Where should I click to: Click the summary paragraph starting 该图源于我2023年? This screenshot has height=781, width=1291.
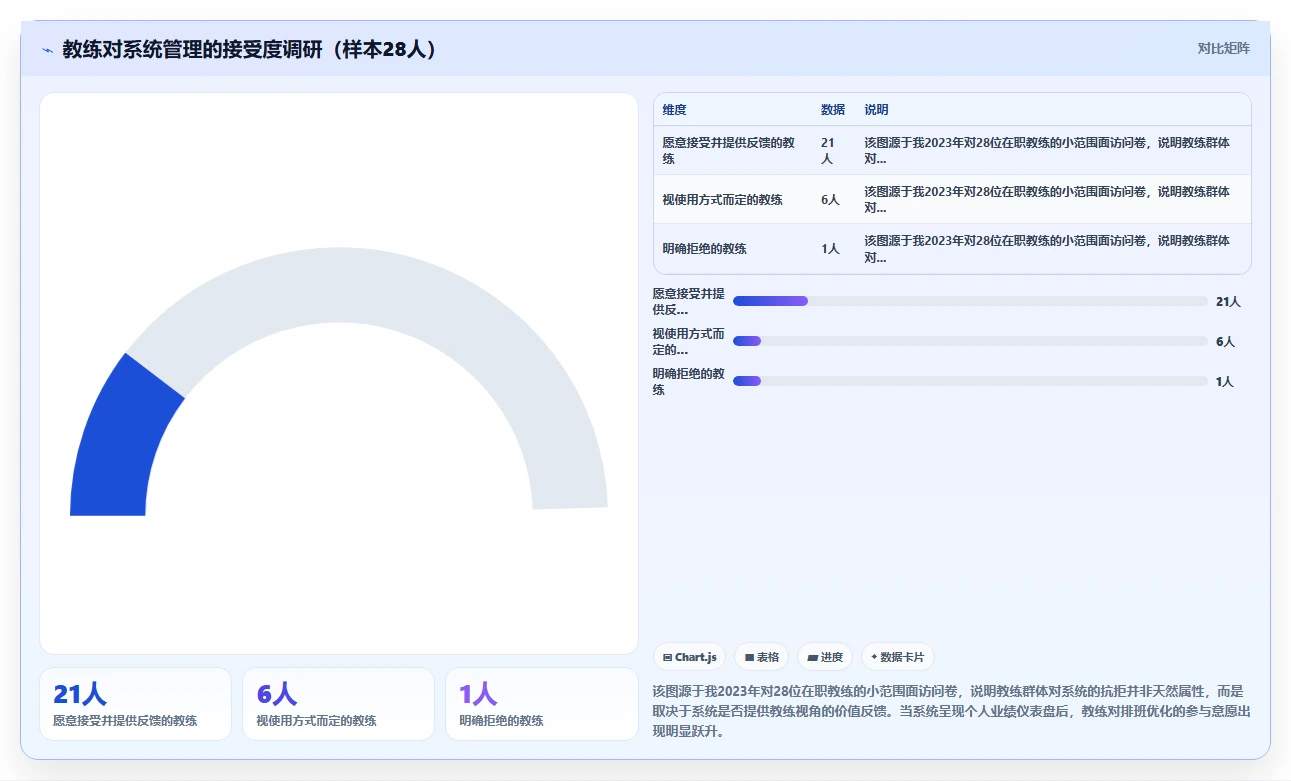(x=951, y=711)
